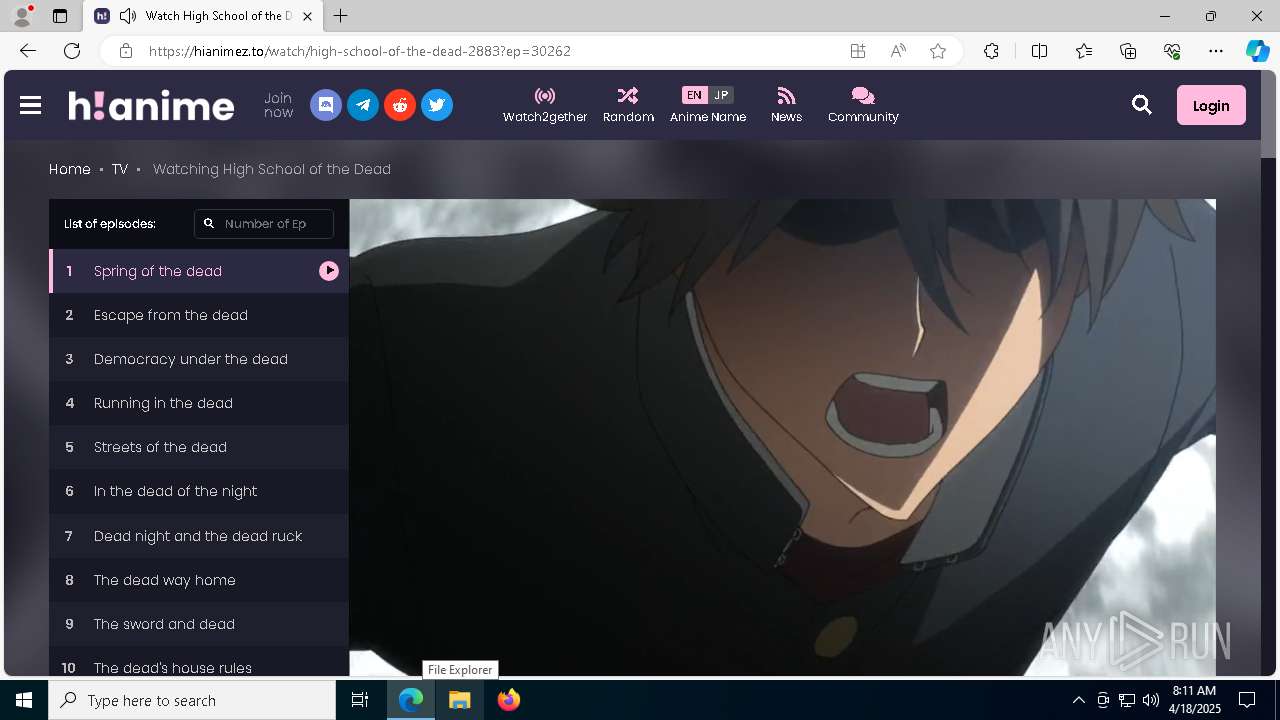Open Split screen view
Image resolution: width=1280 pixels, height=720 pixels.
click(x=1039, y=51)
